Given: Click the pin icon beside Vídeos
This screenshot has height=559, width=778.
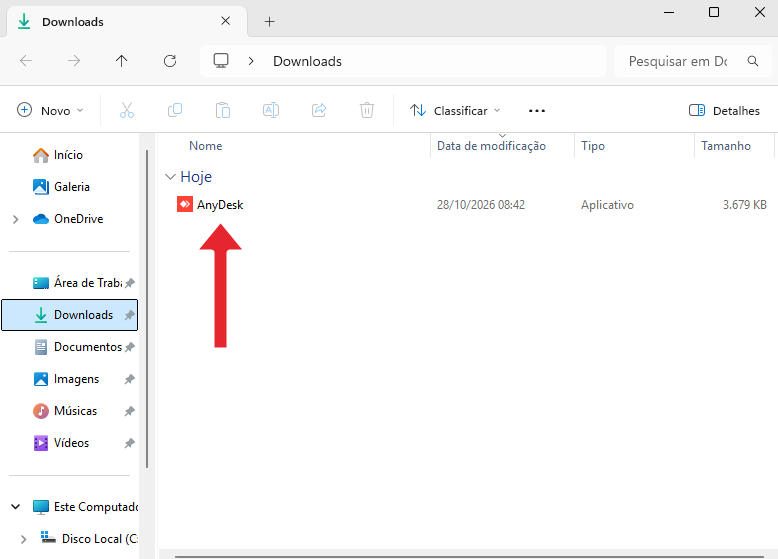Looking at the screenshot, I should click(x=130, y=443).
